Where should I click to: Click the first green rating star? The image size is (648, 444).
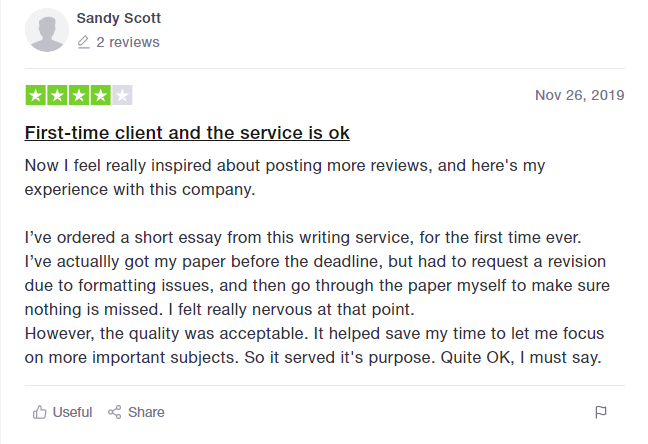tap(36, 95)
